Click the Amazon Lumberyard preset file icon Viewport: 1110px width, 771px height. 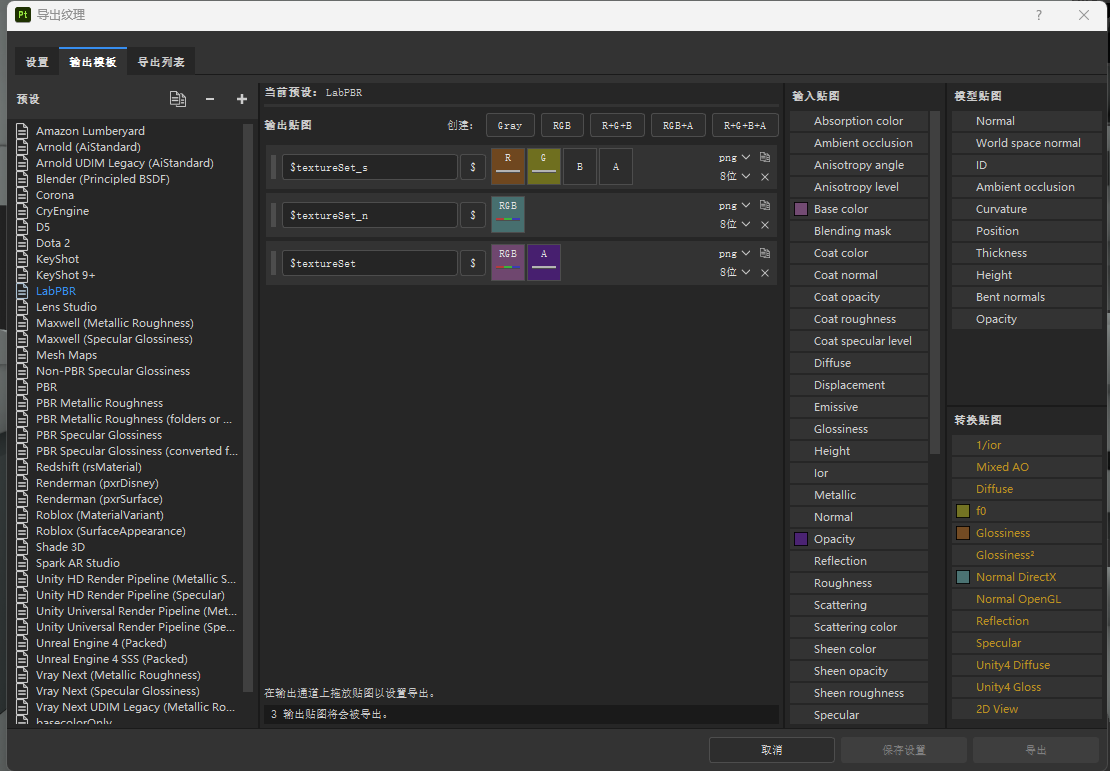[x=23, y=131]
